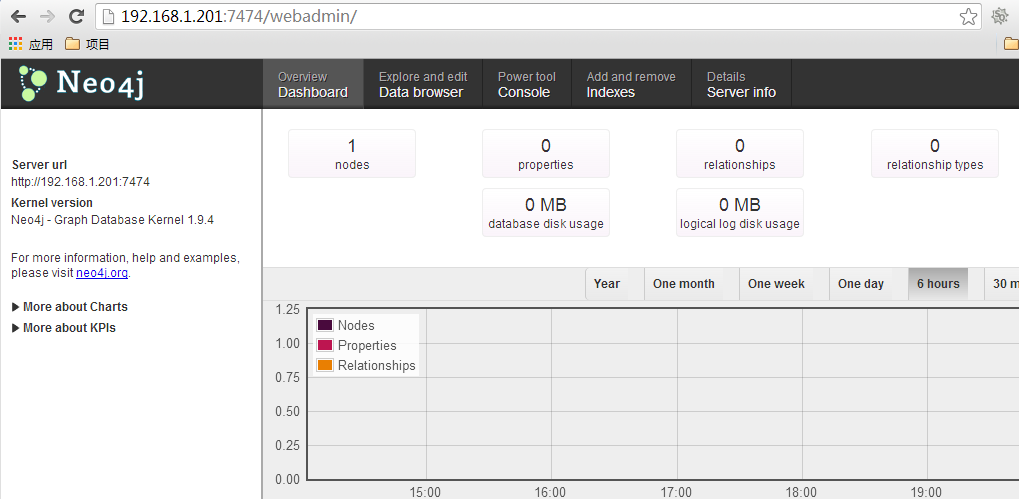Screen dimensions: 1019x499
Task: Click the 0.50 y-axis label
Action: point(287,411)
